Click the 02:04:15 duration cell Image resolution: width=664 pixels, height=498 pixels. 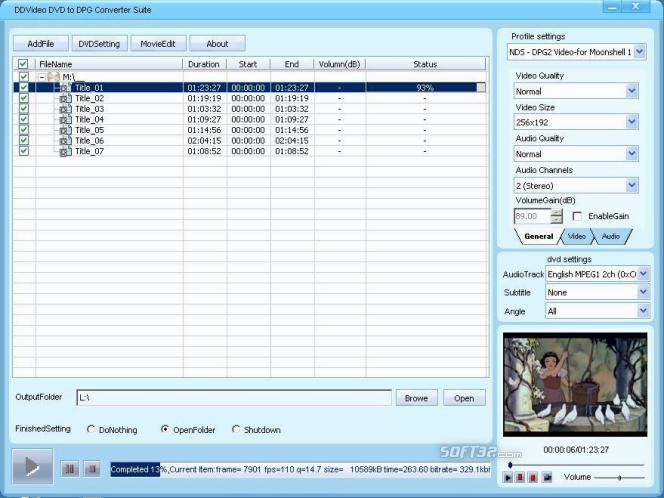click(x=205, y=141)
